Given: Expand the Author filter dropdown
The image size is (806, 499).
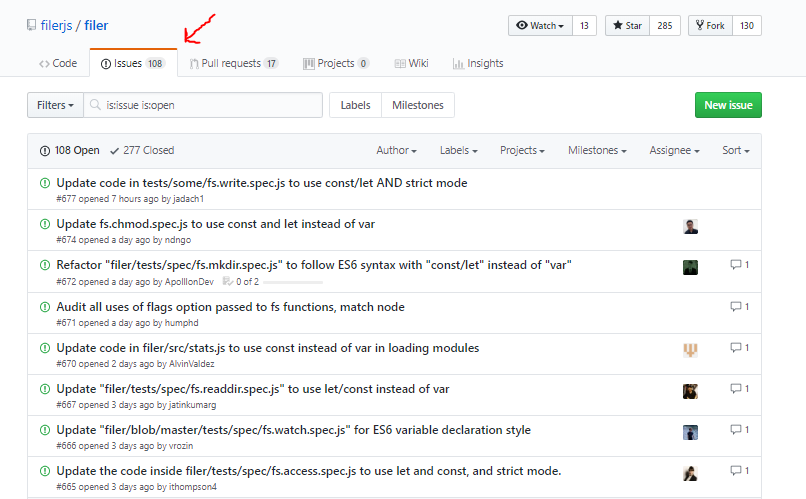Looking at the screenshot, I should (396, 150).
